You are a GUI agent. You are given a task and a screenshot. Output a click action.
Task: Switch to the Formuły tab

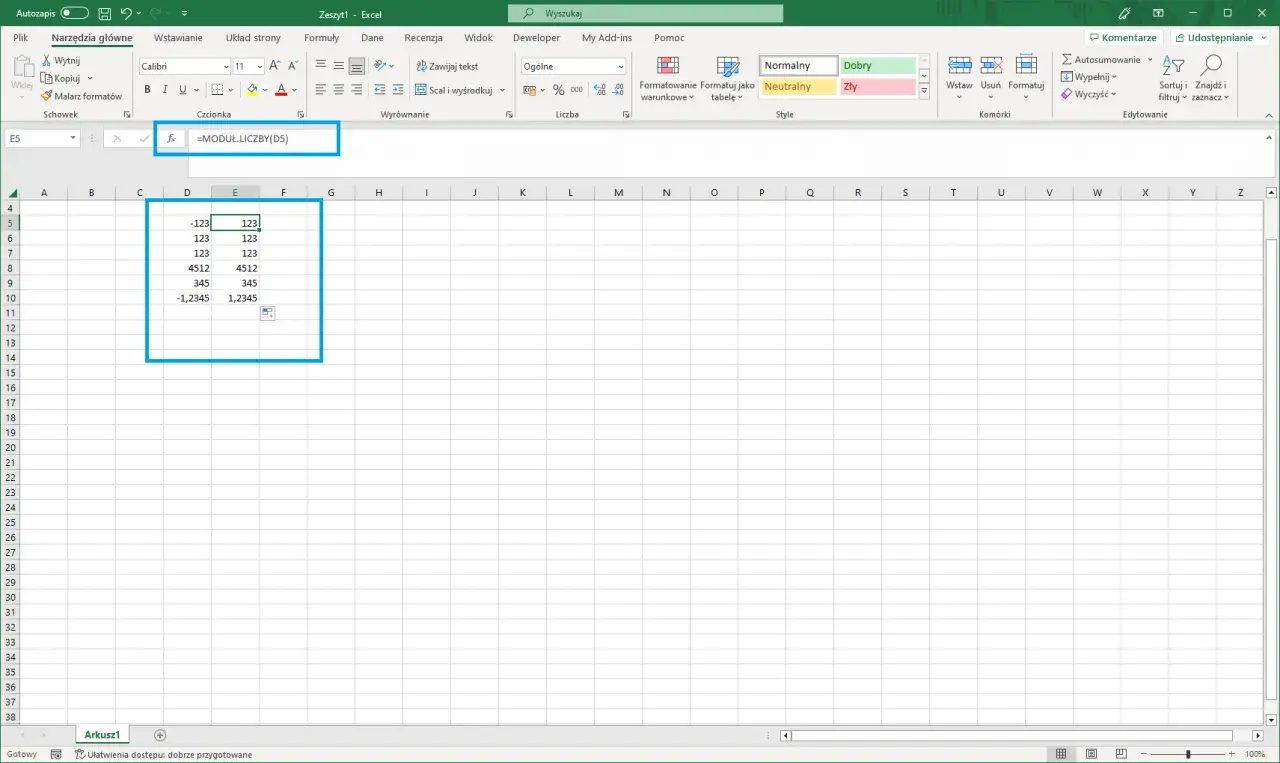click(322, 38)
